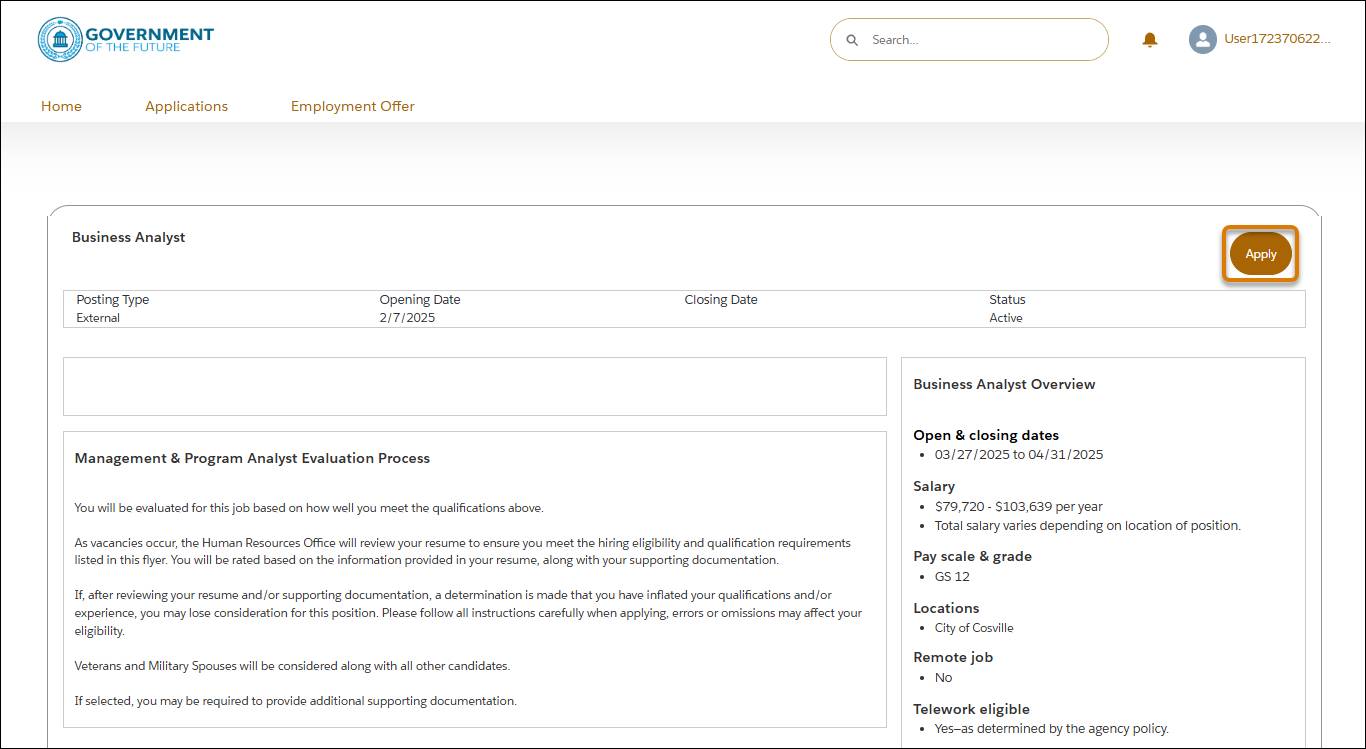Select the agency policy telework line
Image resolution: width=1366 pixels, height=749 pixels.
pyautogui.click(x=1052, y=728)
